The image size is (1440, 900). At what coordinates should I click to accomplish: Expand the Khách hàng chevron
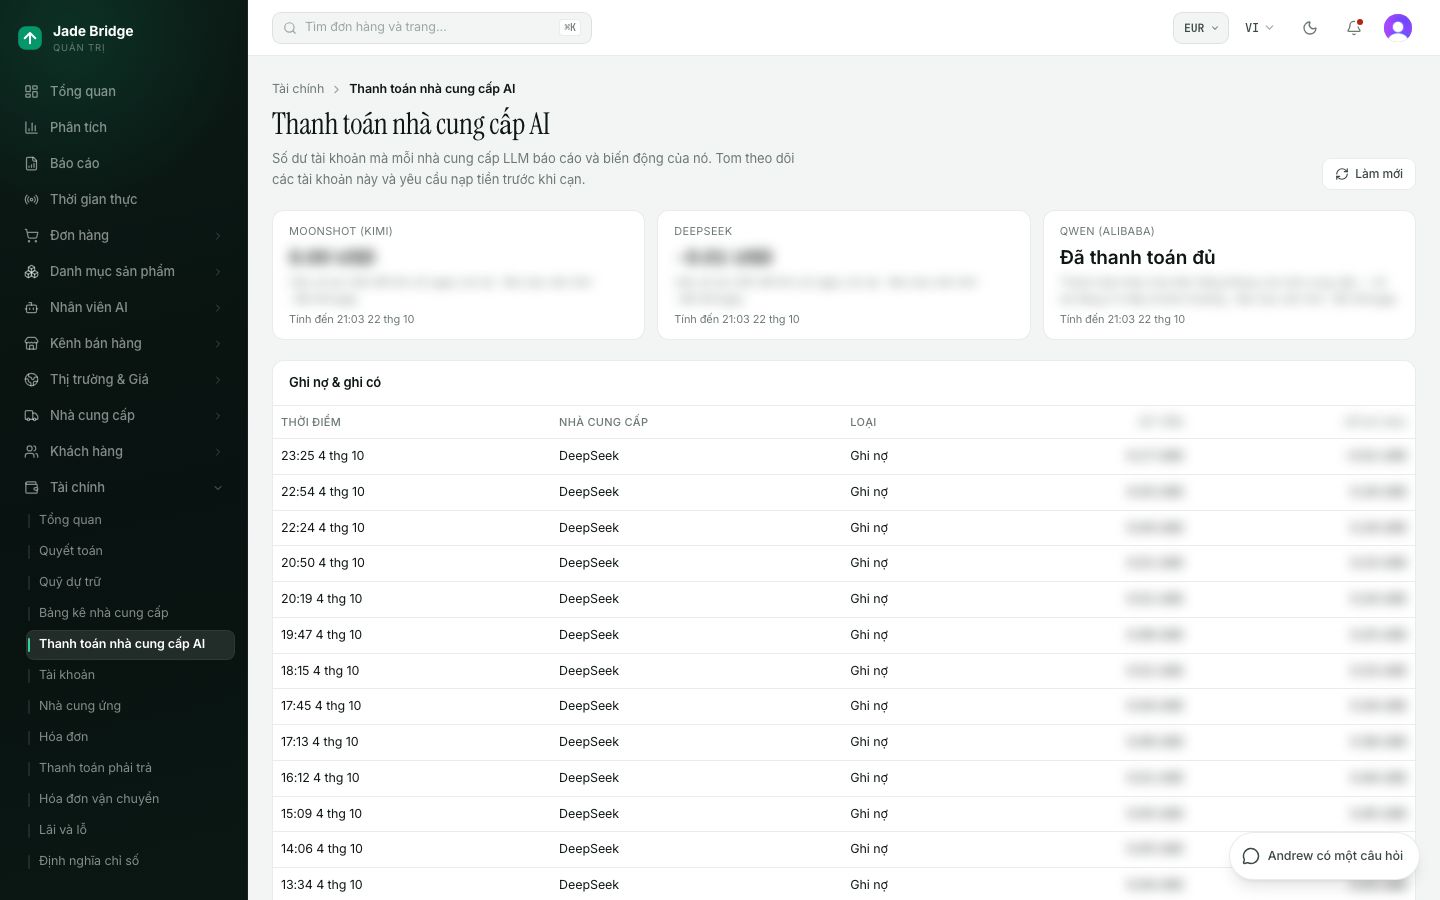pyautogui.click(x=218, y=452)
